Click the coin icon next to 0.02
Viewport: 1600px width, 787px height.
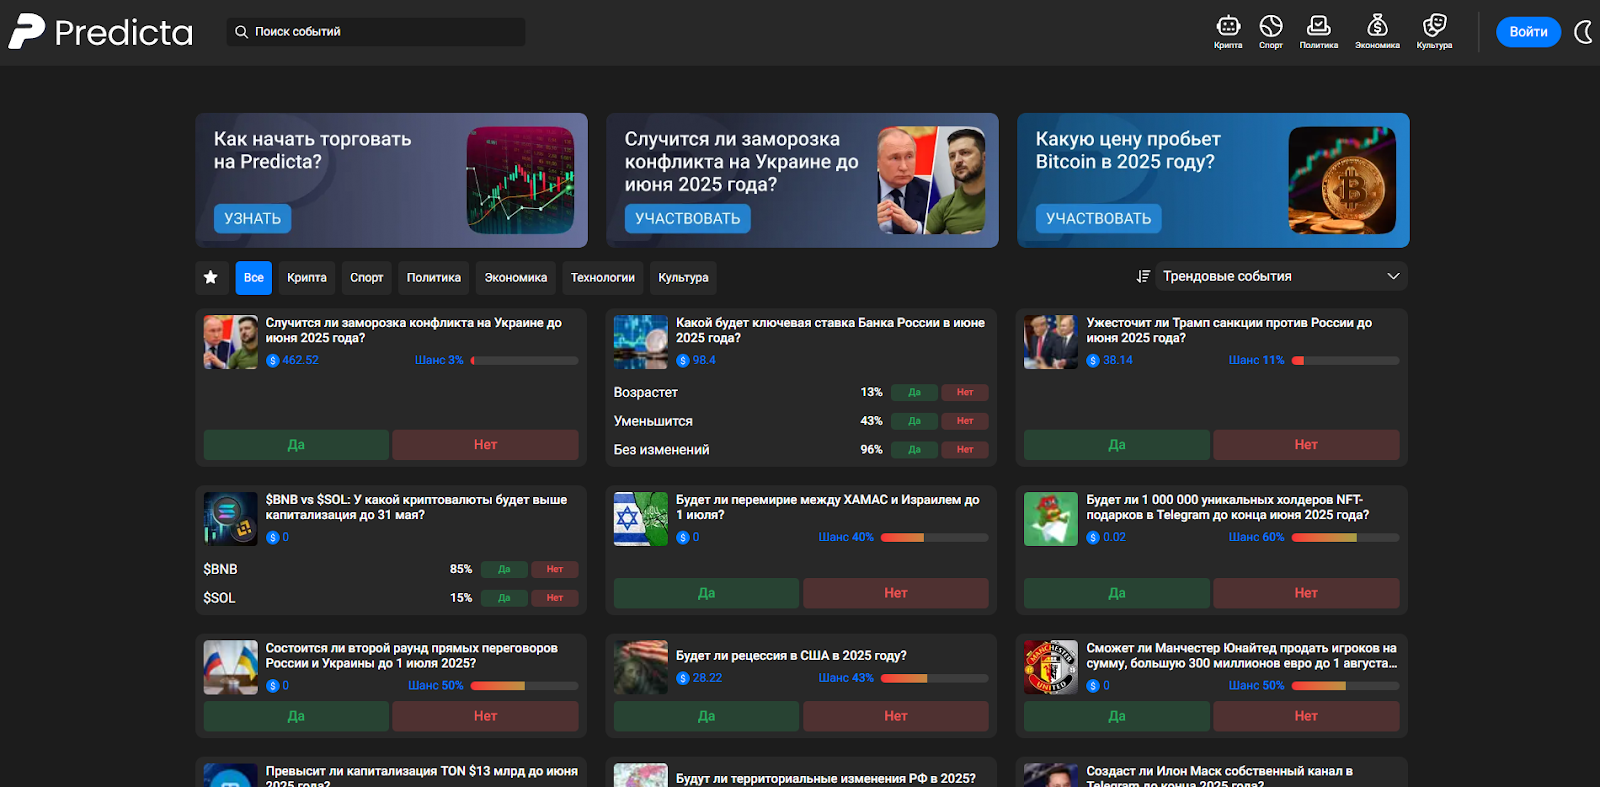[1093, 537]
